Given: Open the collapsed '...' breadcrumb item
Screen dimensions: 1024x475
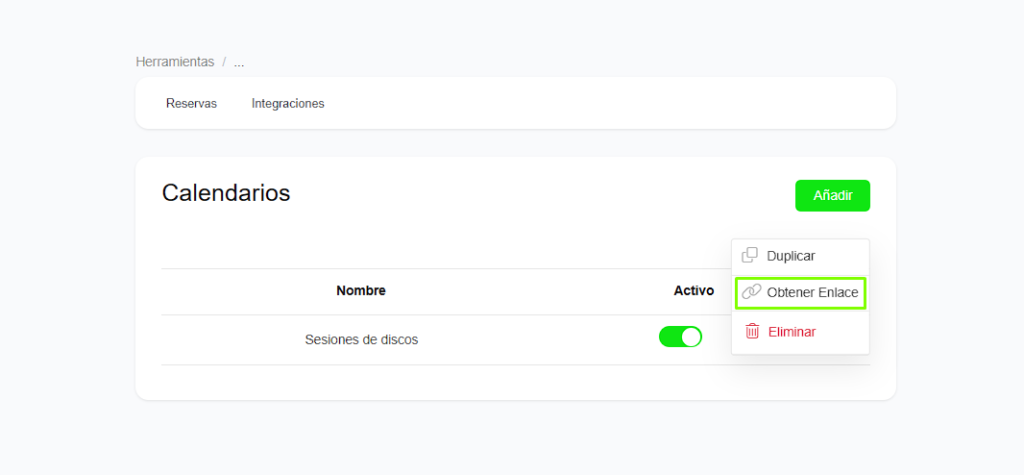Looking at the screenshot, I should point(239,62).
